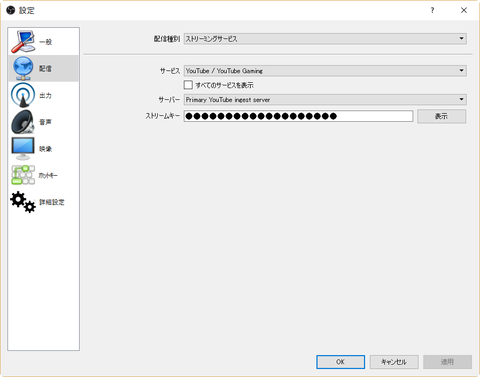The image size is (480, 377).
Task: Click the 映像 label in sidebar
Action: coord(46,149)
